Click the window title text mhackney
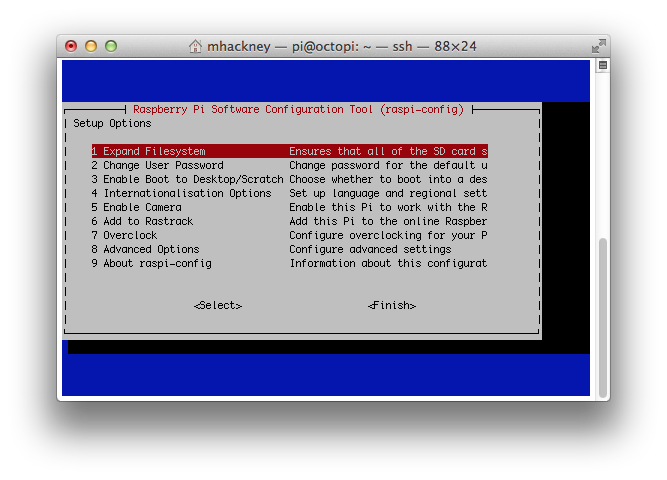The image size is (667, 480). click(x=238, y=46)
